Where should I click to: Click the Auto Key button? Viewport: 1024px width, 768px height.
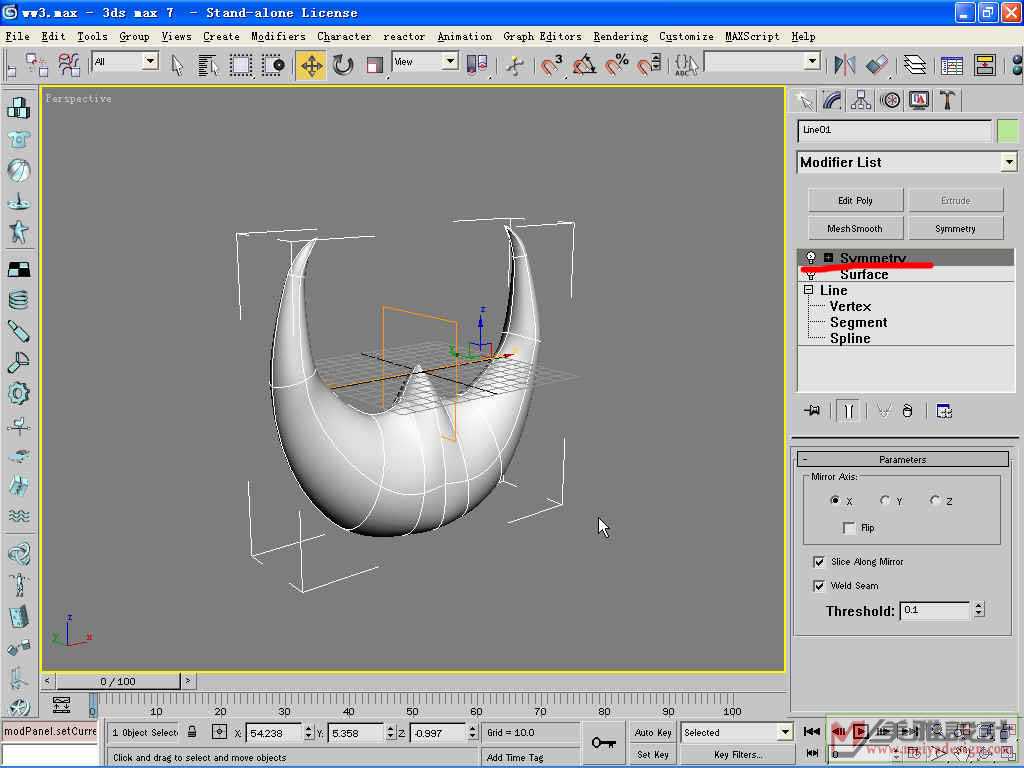(x=652, y=733)
